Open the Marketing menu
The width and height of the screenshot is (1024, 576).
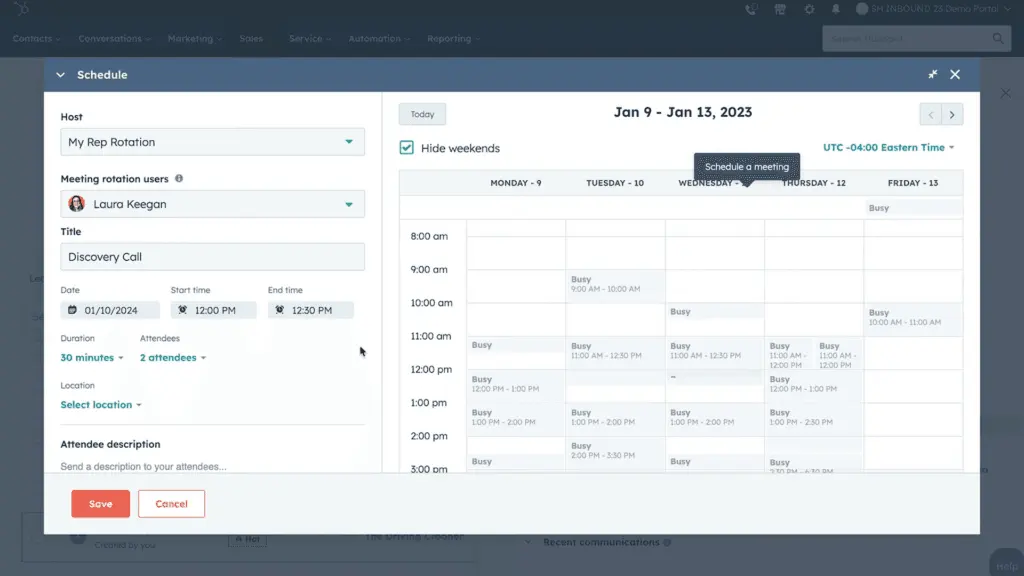pos(195,39)
